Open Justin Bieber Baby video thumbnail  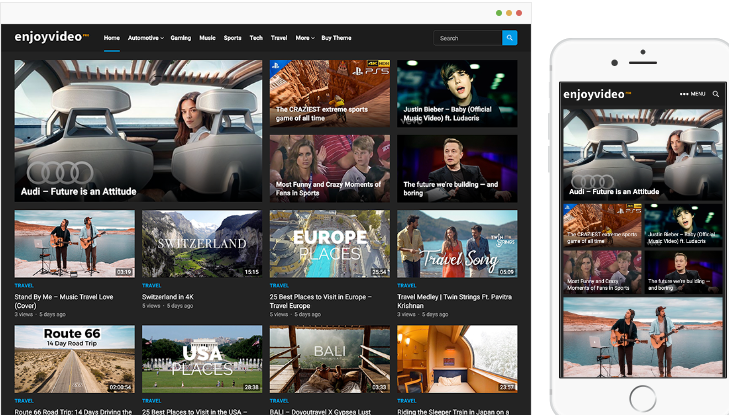457,93
